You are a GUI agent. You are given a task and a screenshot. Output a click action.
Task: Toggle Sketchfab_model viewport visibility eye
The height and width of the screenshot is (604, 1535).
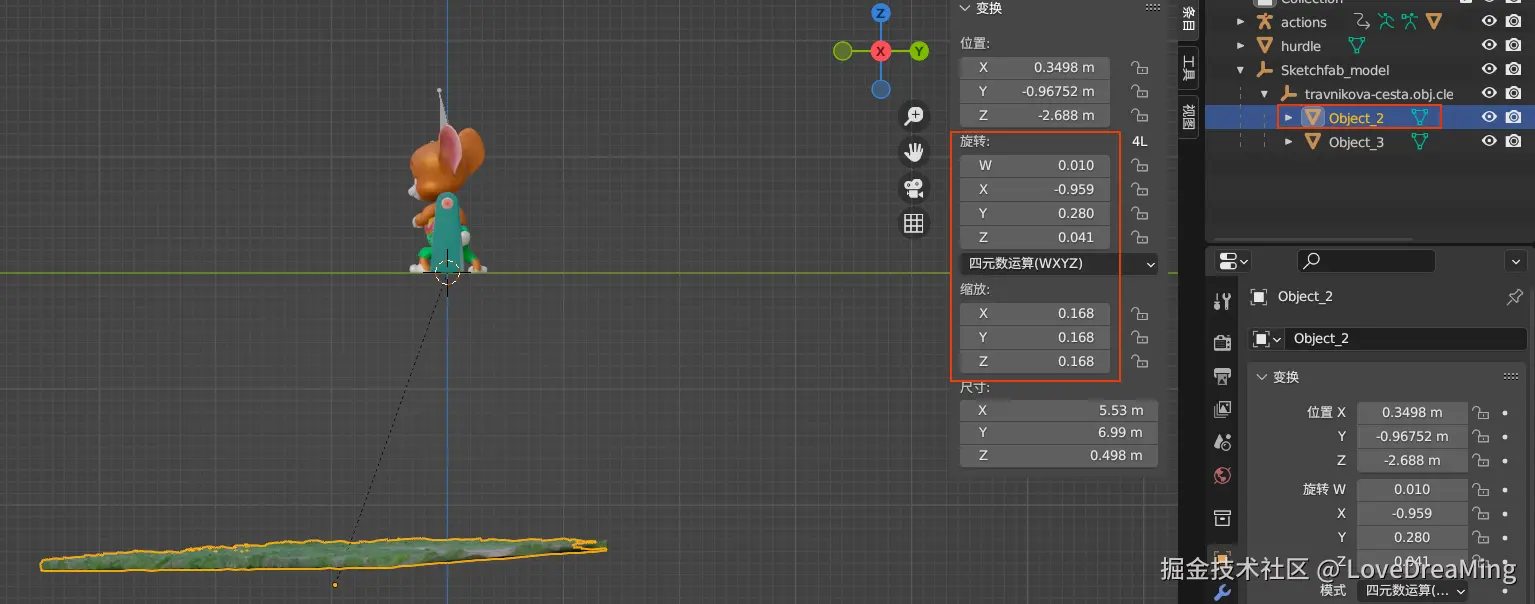coord(1489,69)
